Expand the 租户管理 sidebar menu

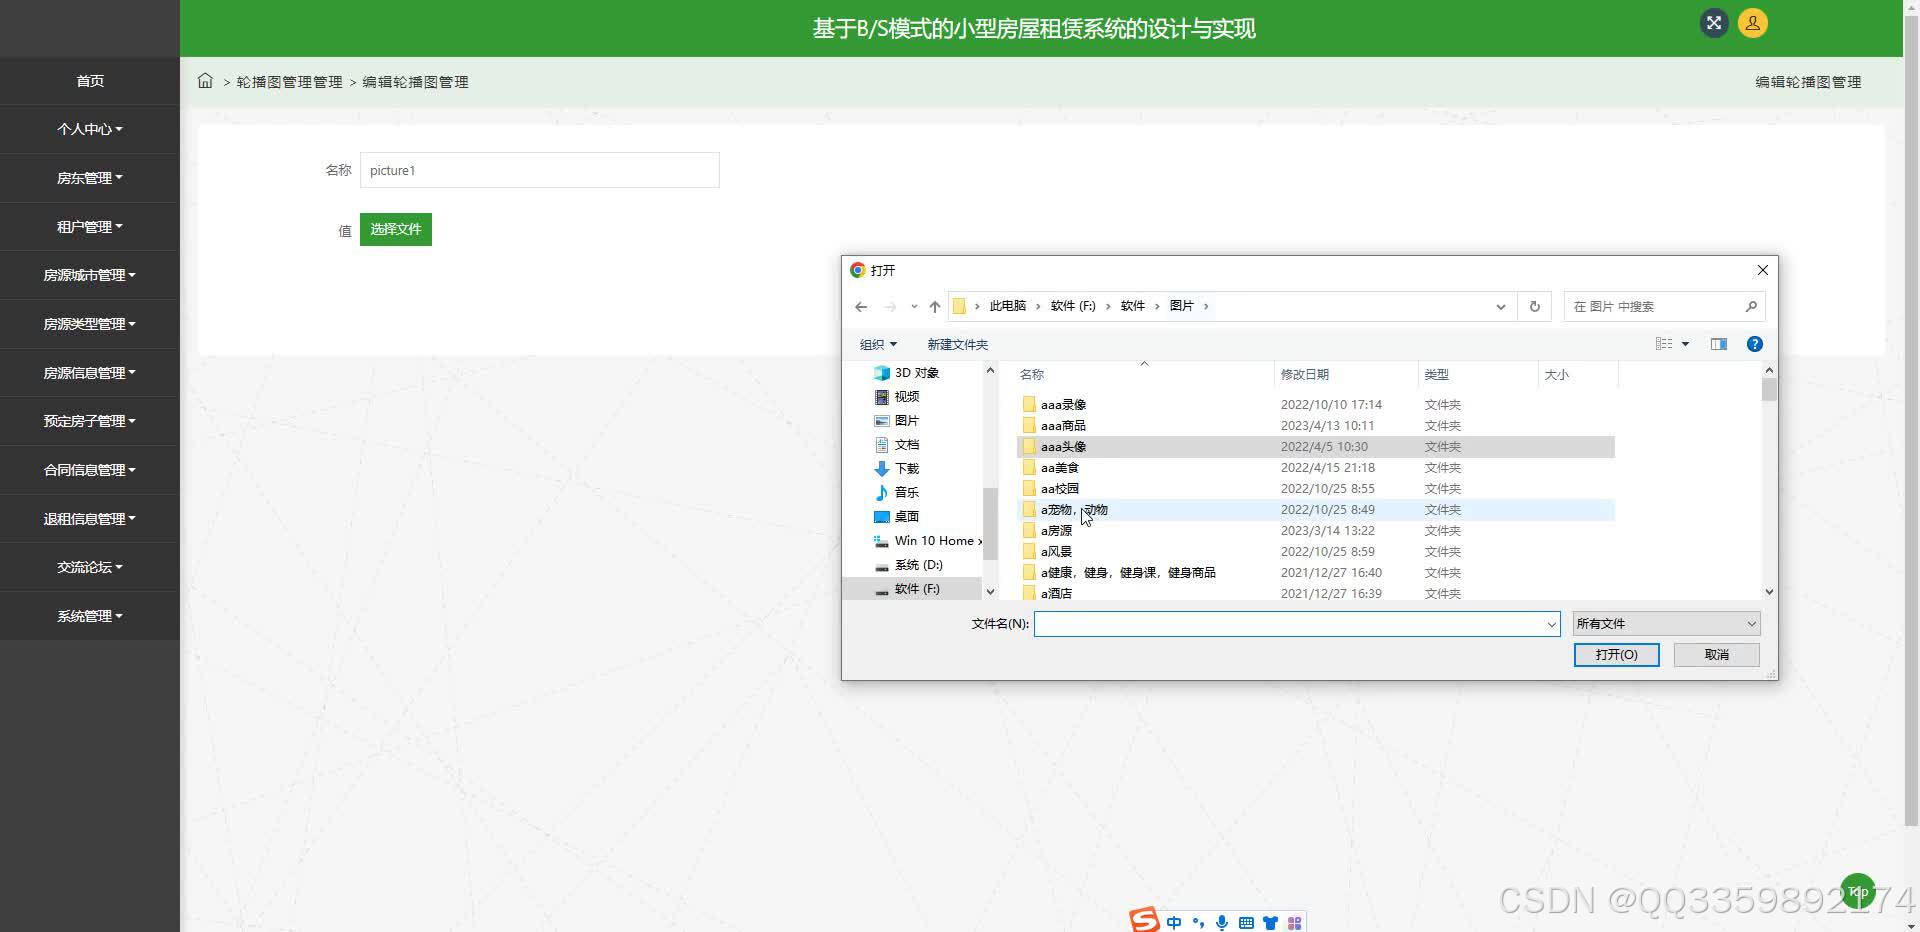[90, 227]
